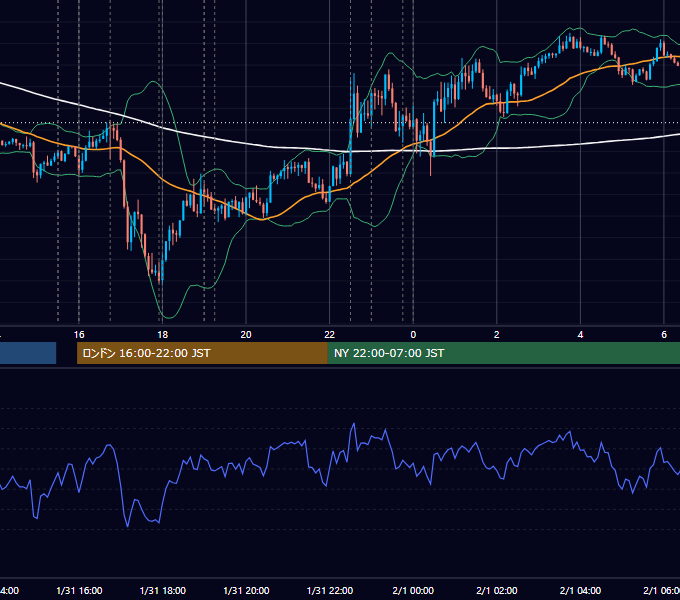Click the hour label 6 on chart axis
This screenshot has height=600, width=680.
pos(664,335)
